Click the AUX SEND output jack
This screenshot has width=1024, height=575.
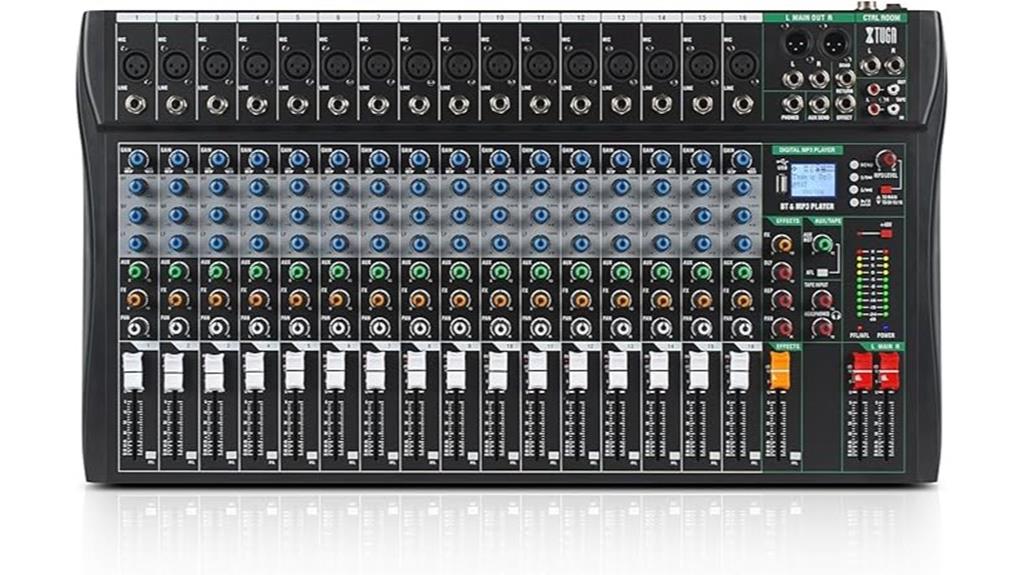[819, 103]
